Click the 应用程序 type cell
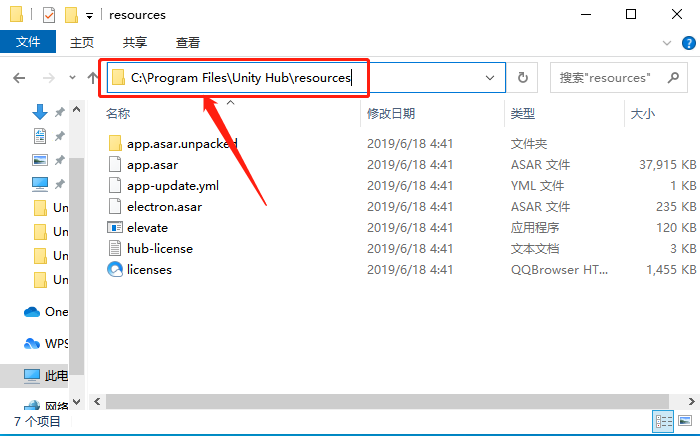 pos(535,228)
